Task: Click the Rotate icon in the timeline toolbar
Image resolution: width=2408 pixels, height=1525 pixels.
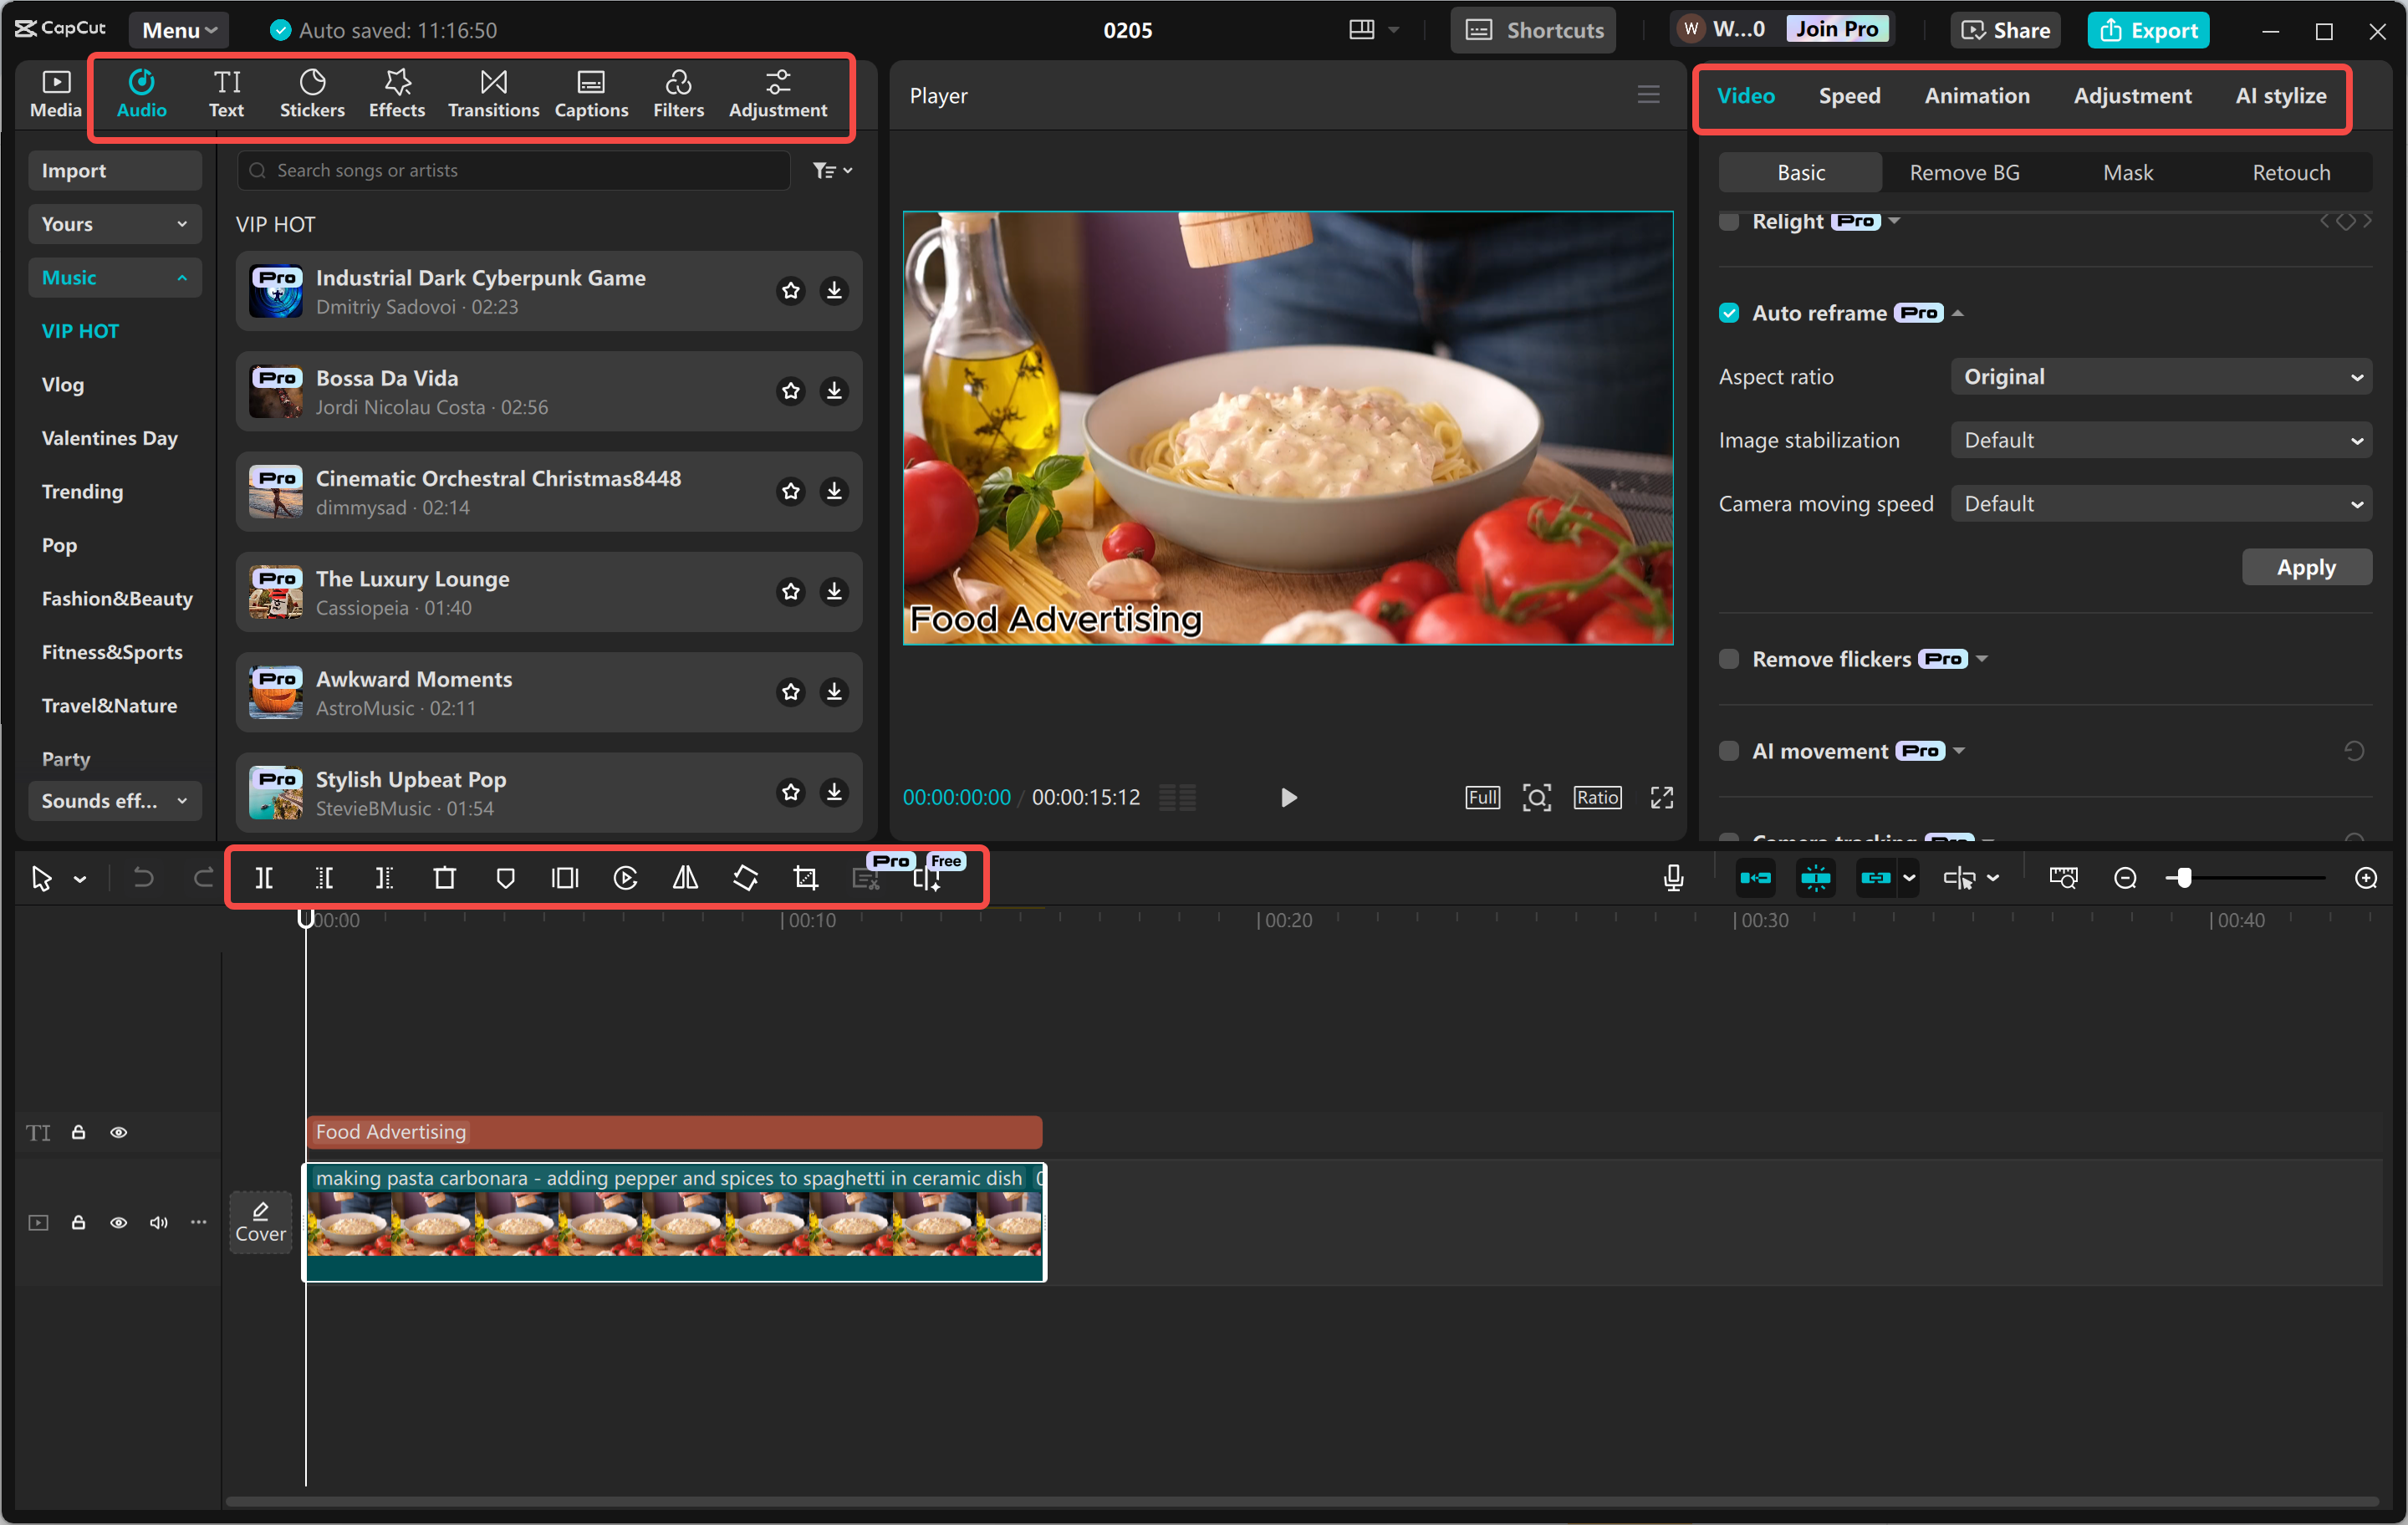Action: tap(745, 877)
